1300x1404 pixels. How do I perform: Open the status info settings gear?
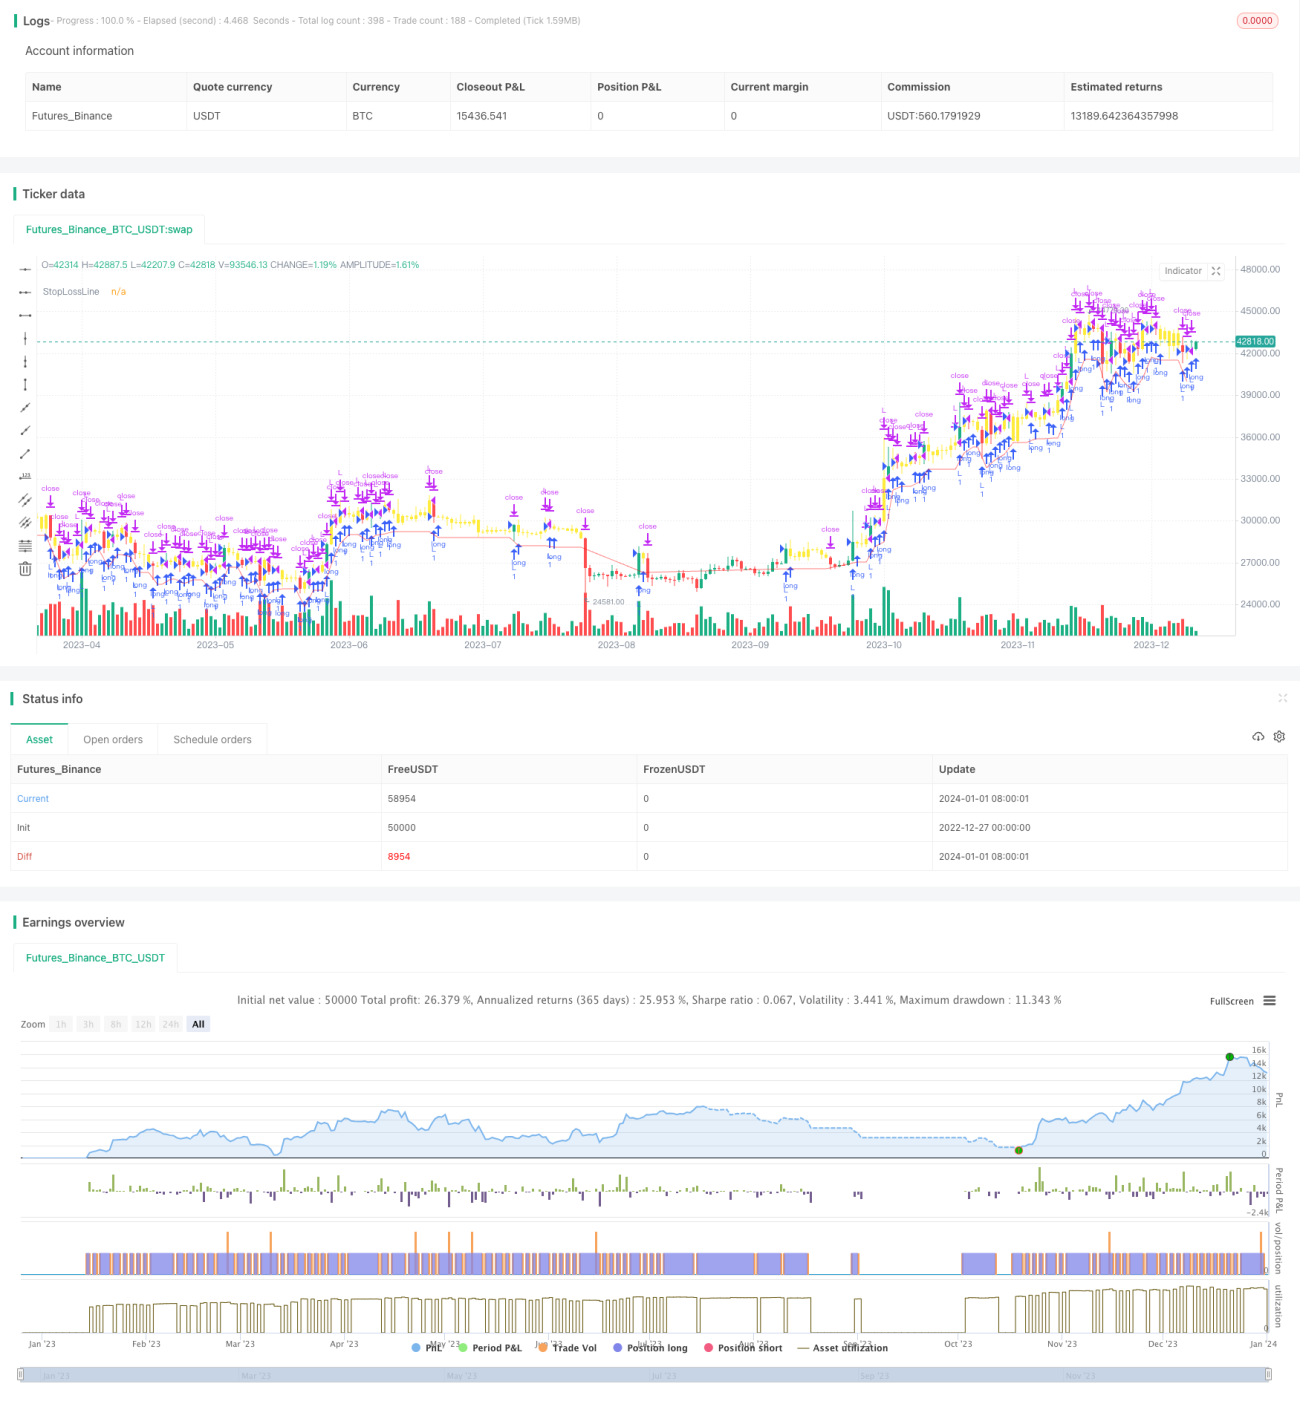[x=1279, y=736]
